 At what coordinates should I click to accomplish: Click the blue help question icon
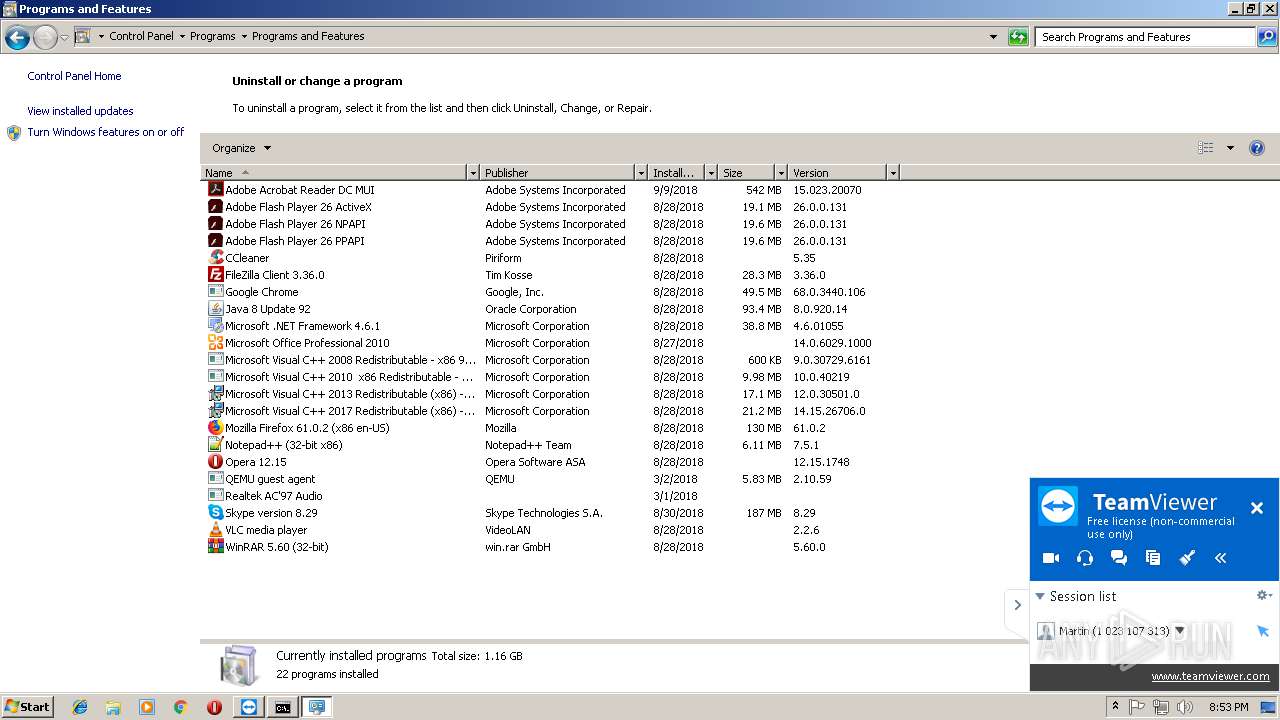click(x=1257, y=148)
